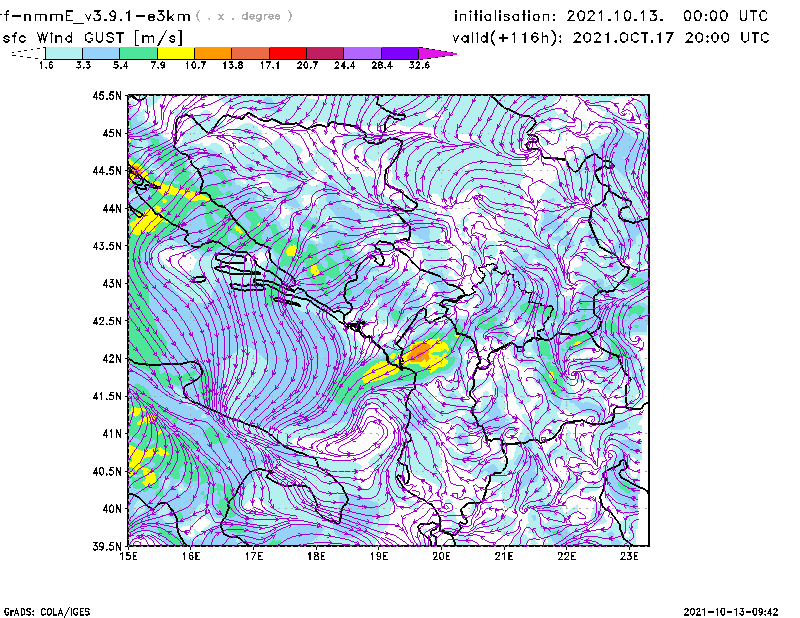
Task: Click the legend value 20.7
Action: 307,65
